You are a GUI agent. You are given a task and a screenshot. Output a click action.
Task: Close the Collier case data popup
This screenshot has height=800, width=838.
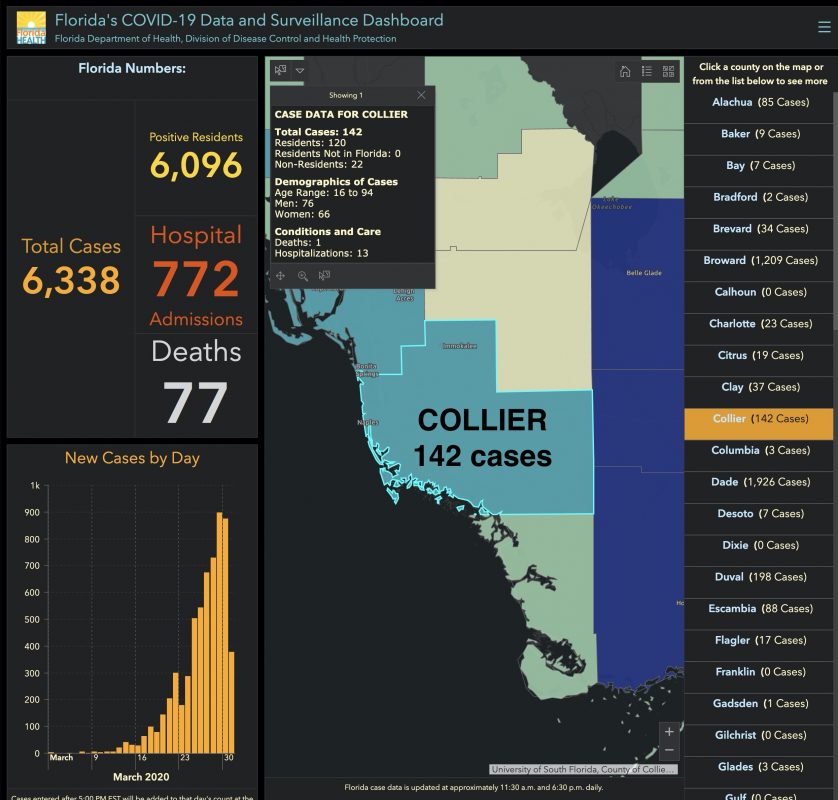[421, 95]
